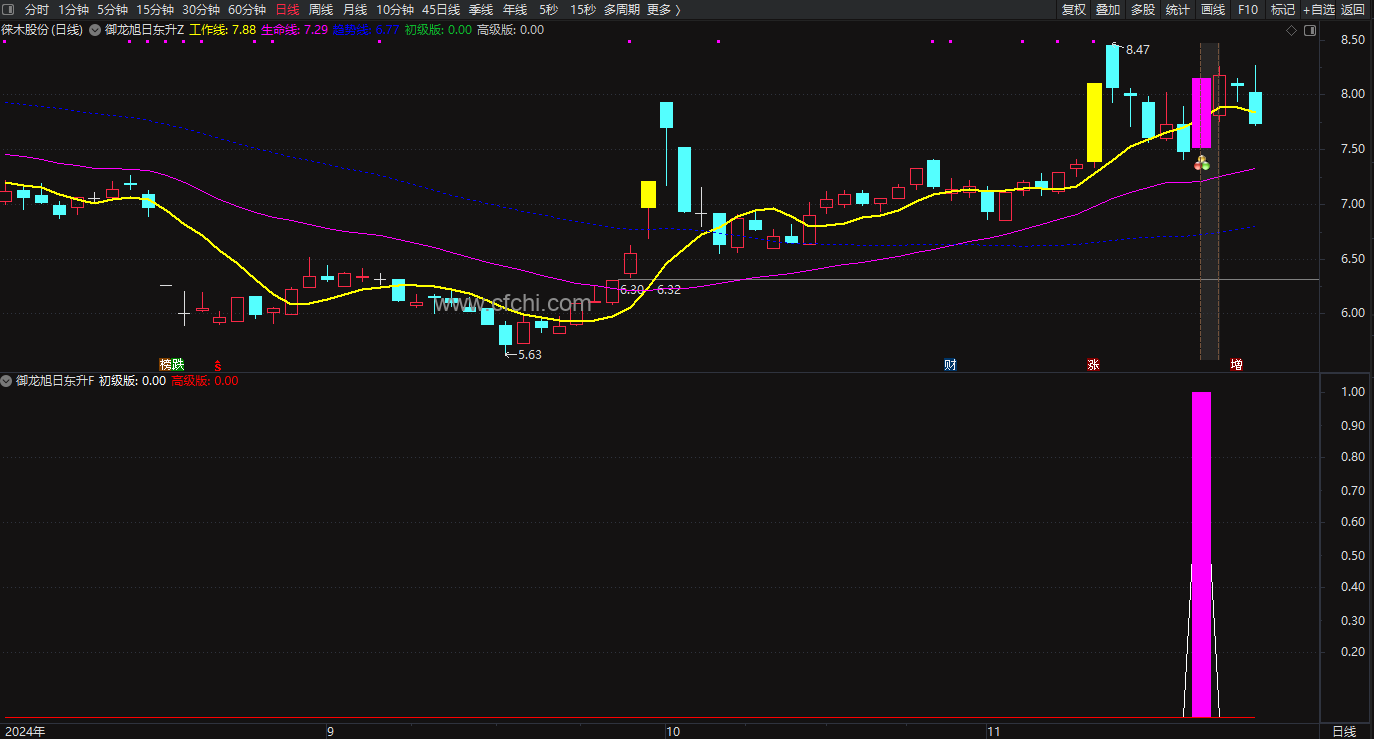Click the 增 event marker icon
Image resolution: width=1374 pixels, height=739 pixels.
pyautogui.click(x=1236, y=365)
